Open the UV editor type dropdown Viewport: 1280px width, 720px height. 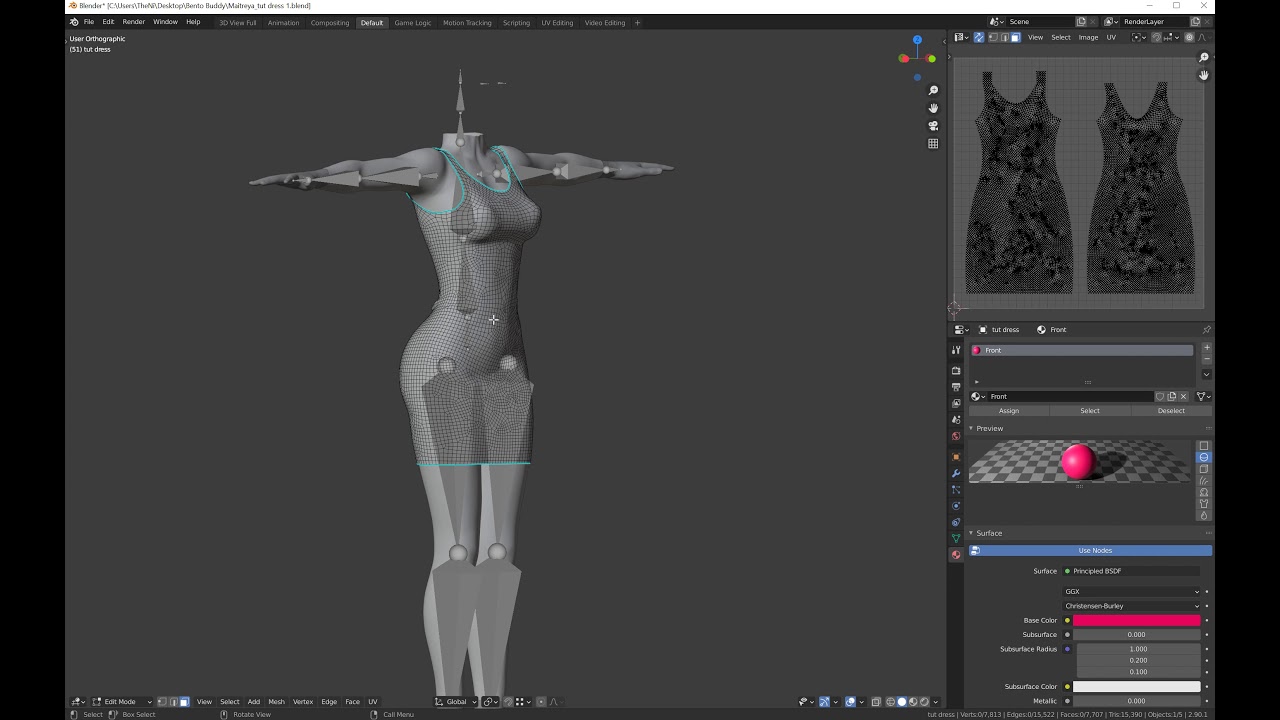[960, 37]
